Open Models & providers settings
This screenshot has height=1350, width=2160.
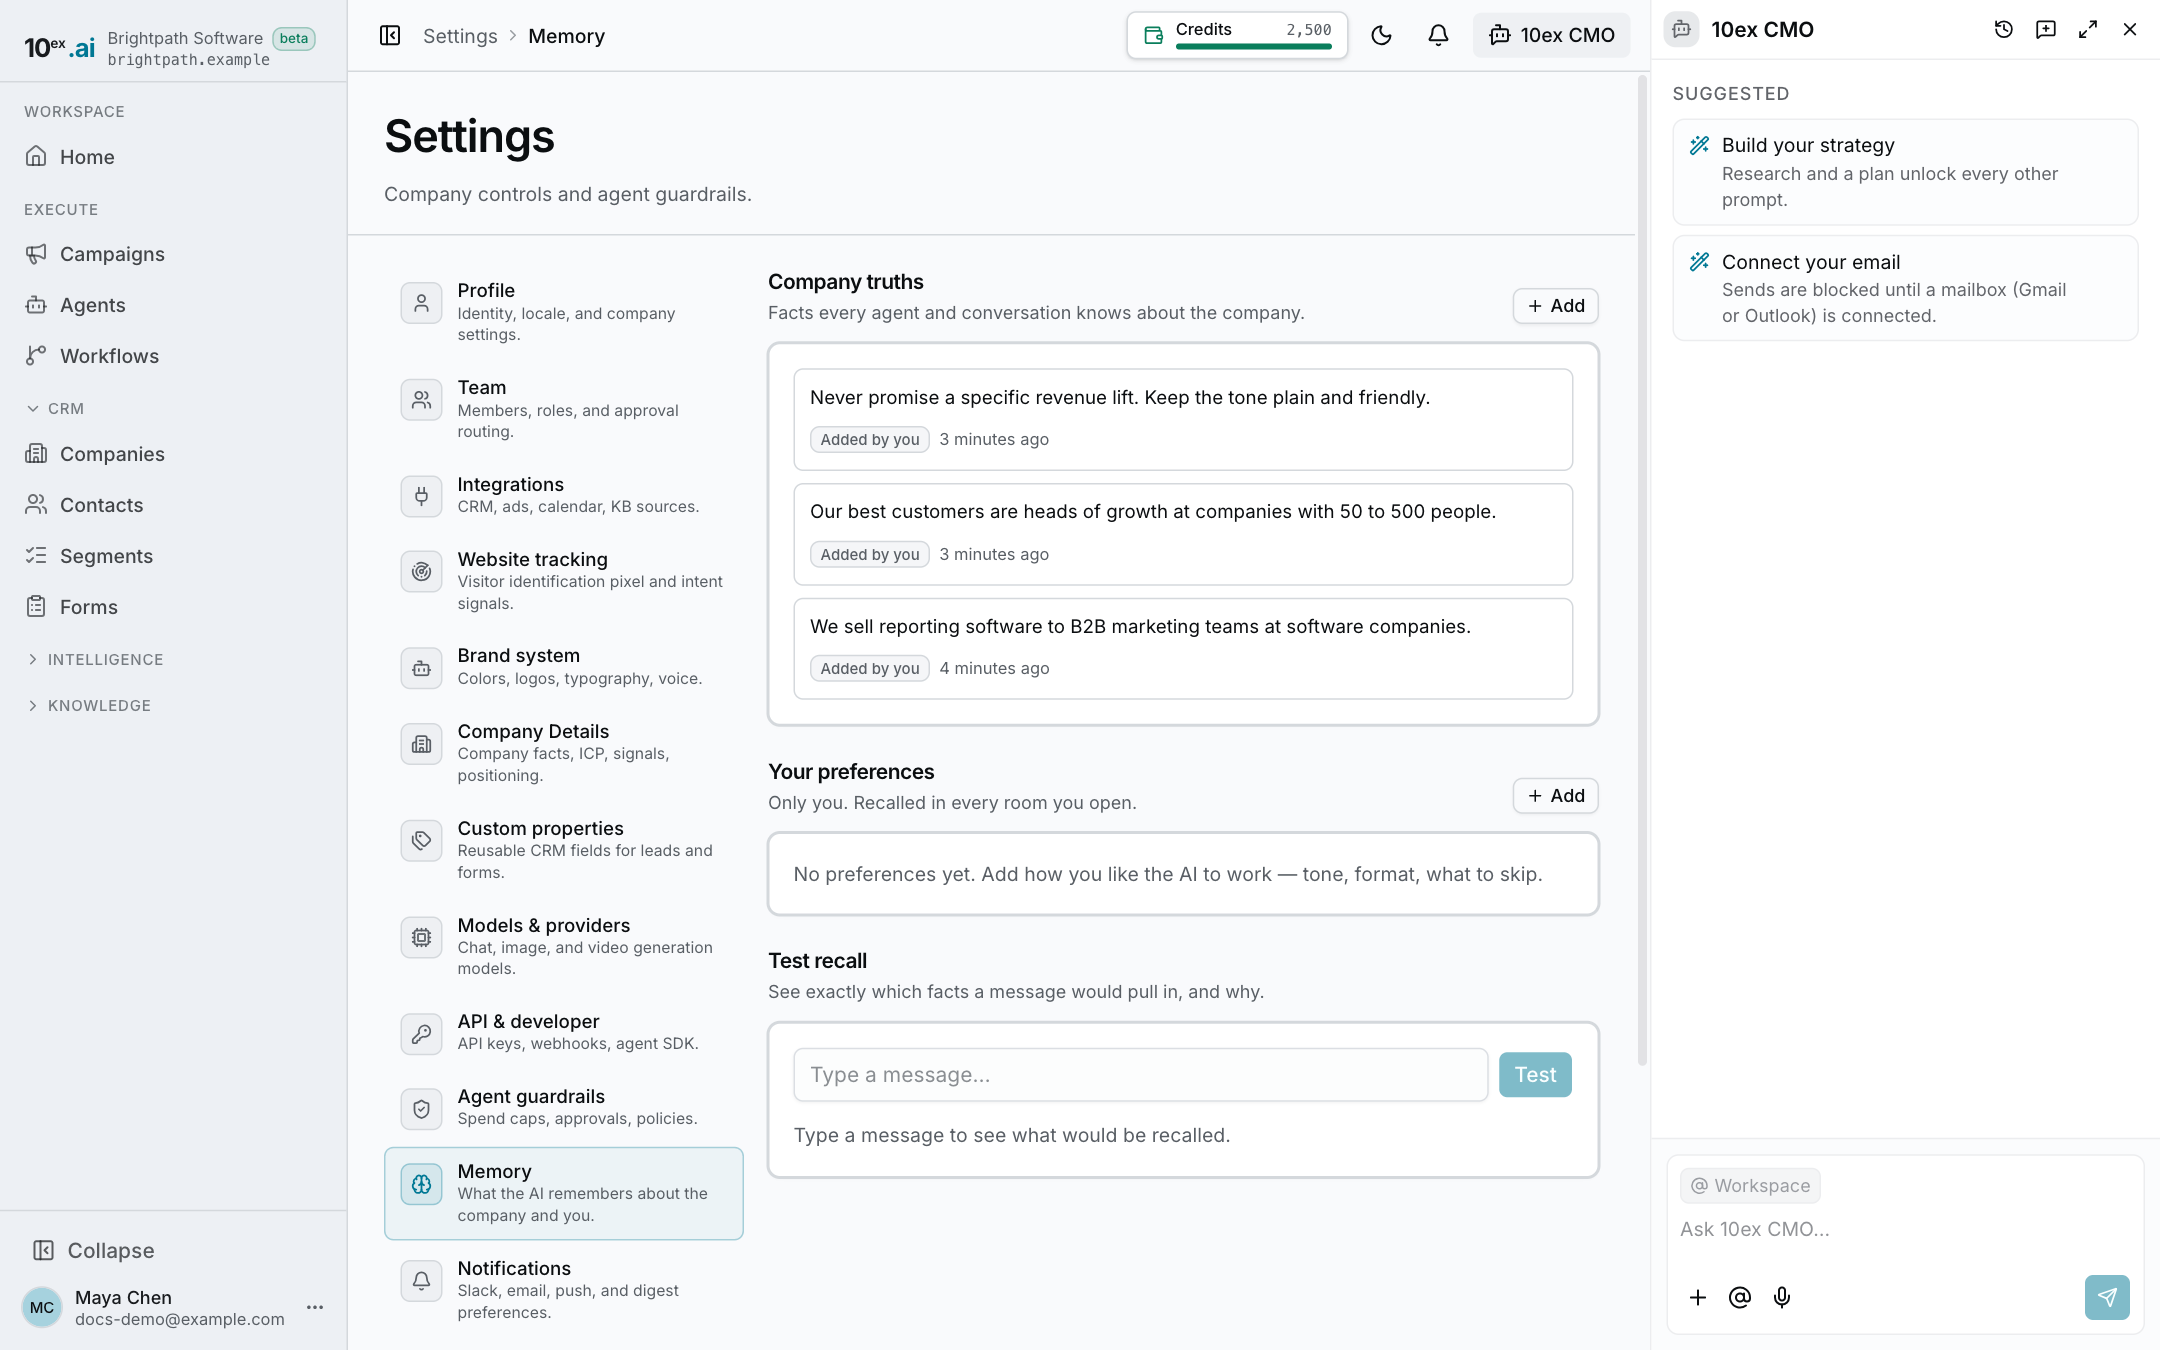coord(563,947)
